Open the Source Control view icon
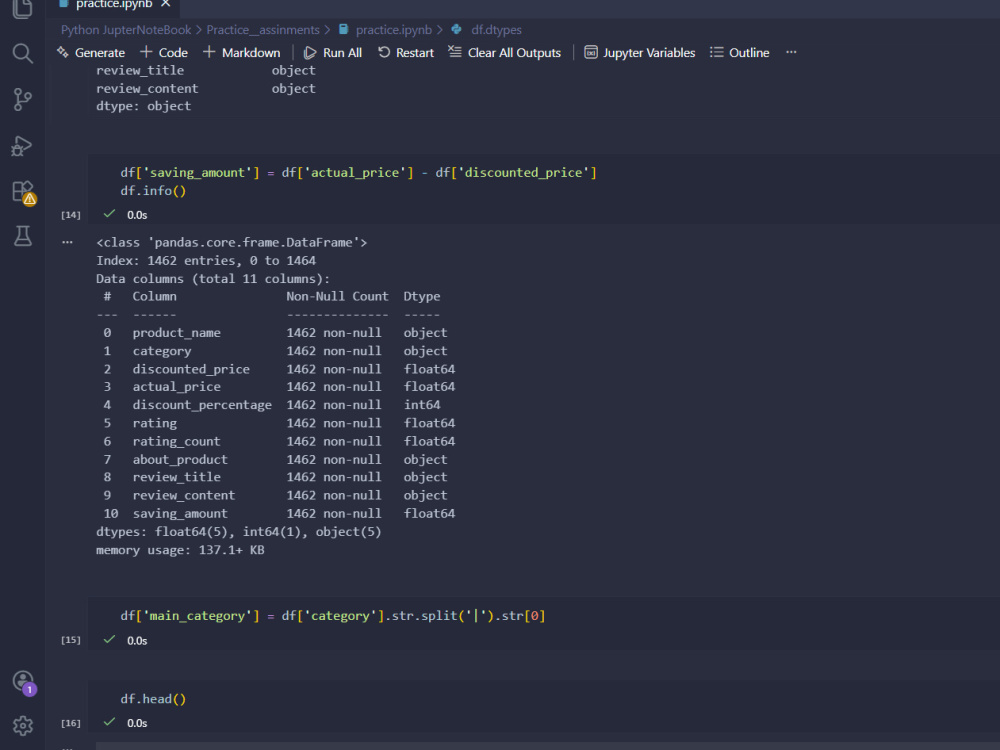Screen dimensions: 1000x750 click(x=22, y=99)
